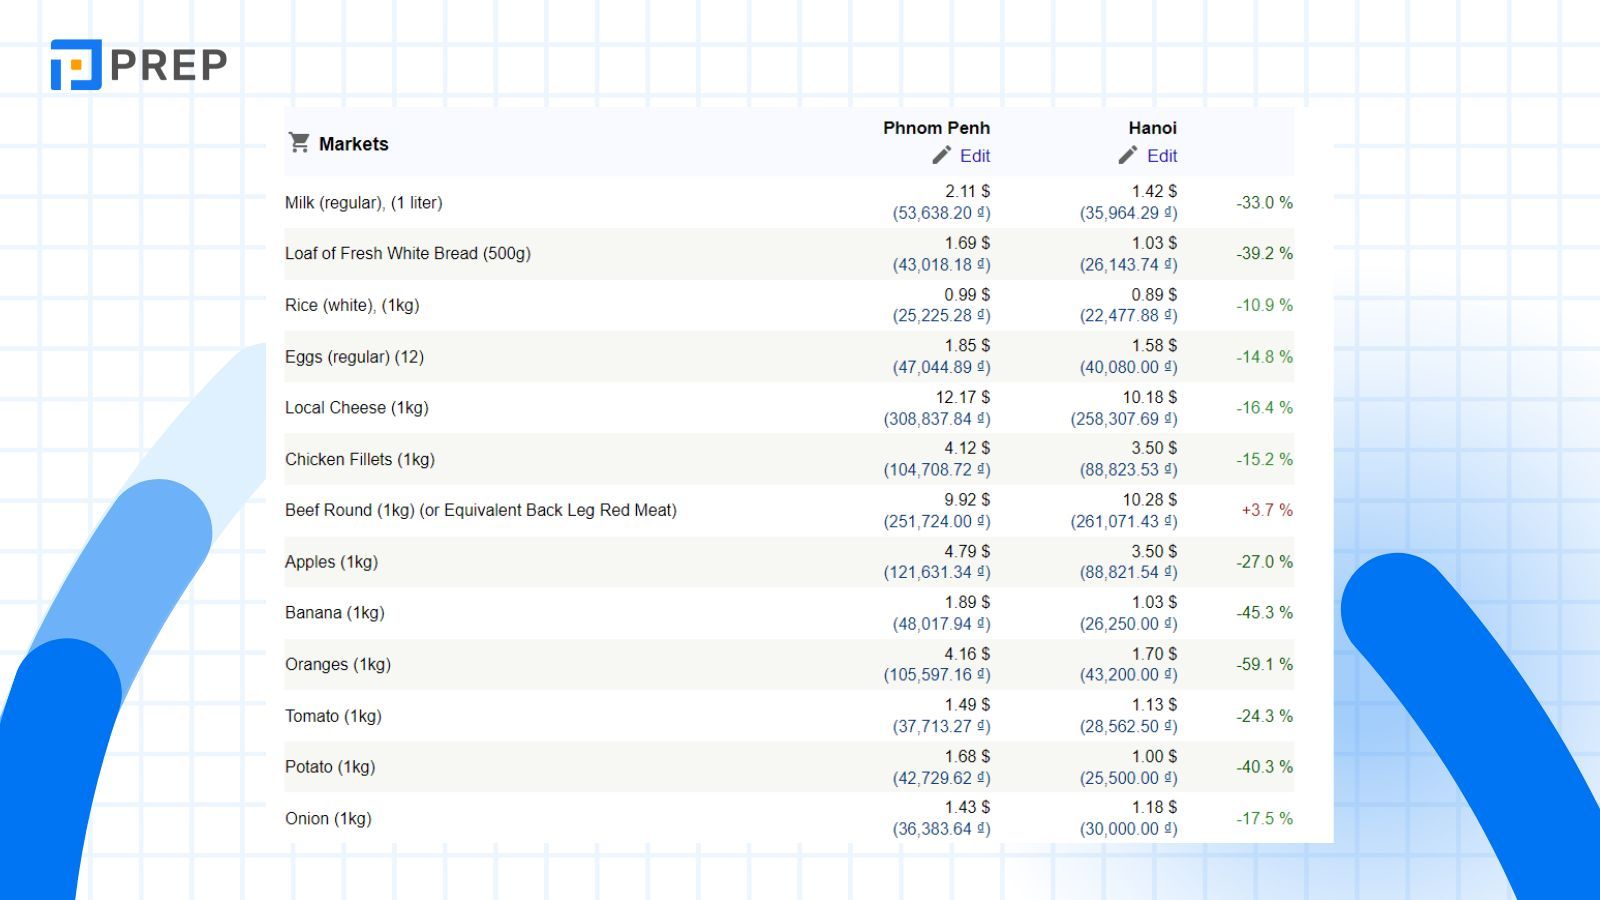The width and height of the screenshot is (1600, 900).
Task: Click the (43,018.18 ₫) bread dong value
Action: (x=941, y=265)
